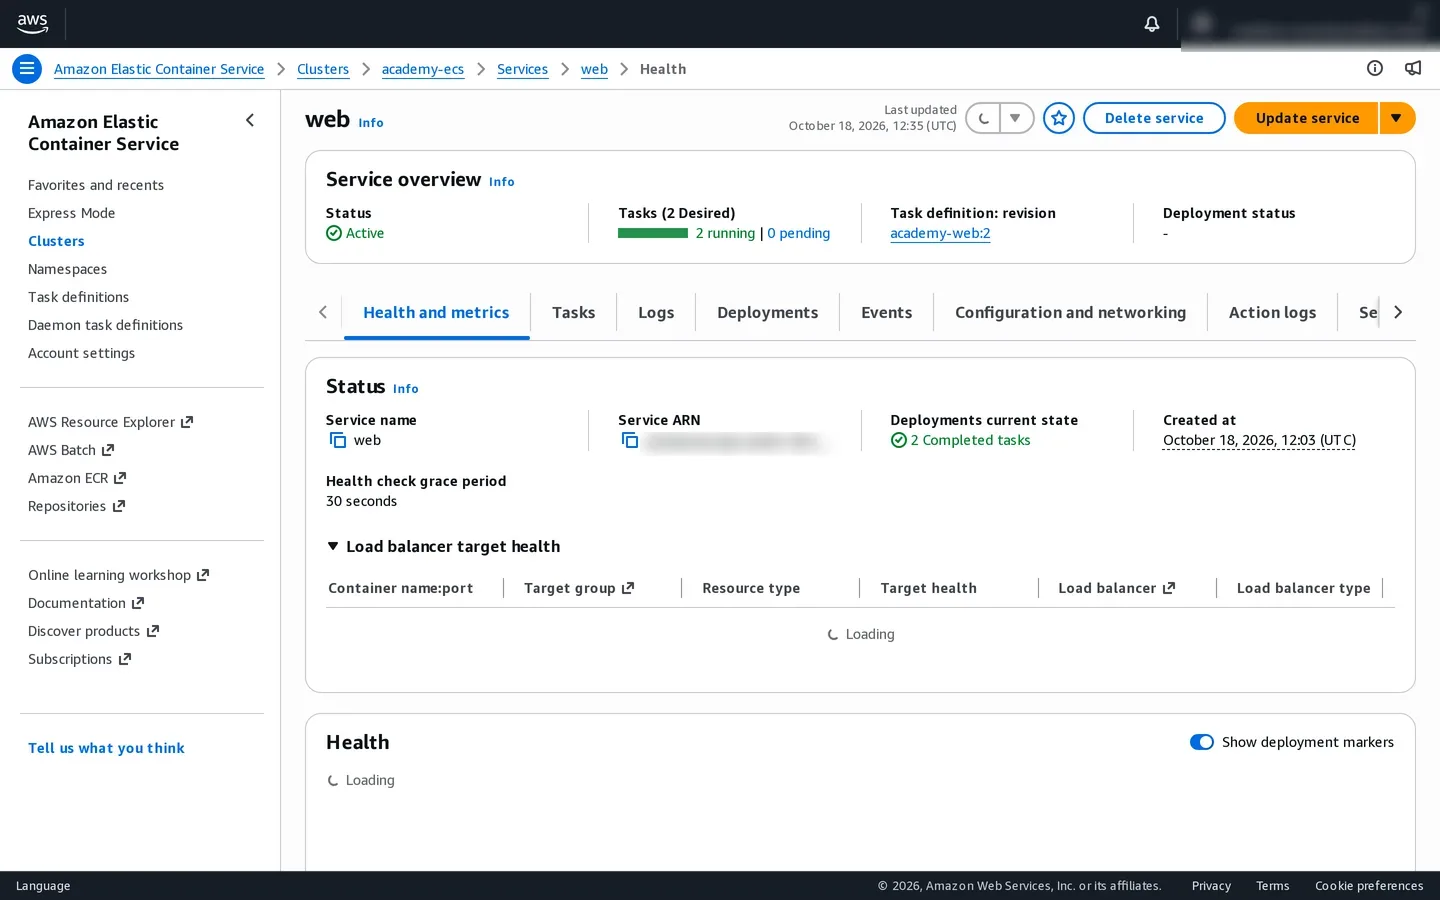Open AWS Batch external link
1440x900 pixels.
(x=71, y=450)
